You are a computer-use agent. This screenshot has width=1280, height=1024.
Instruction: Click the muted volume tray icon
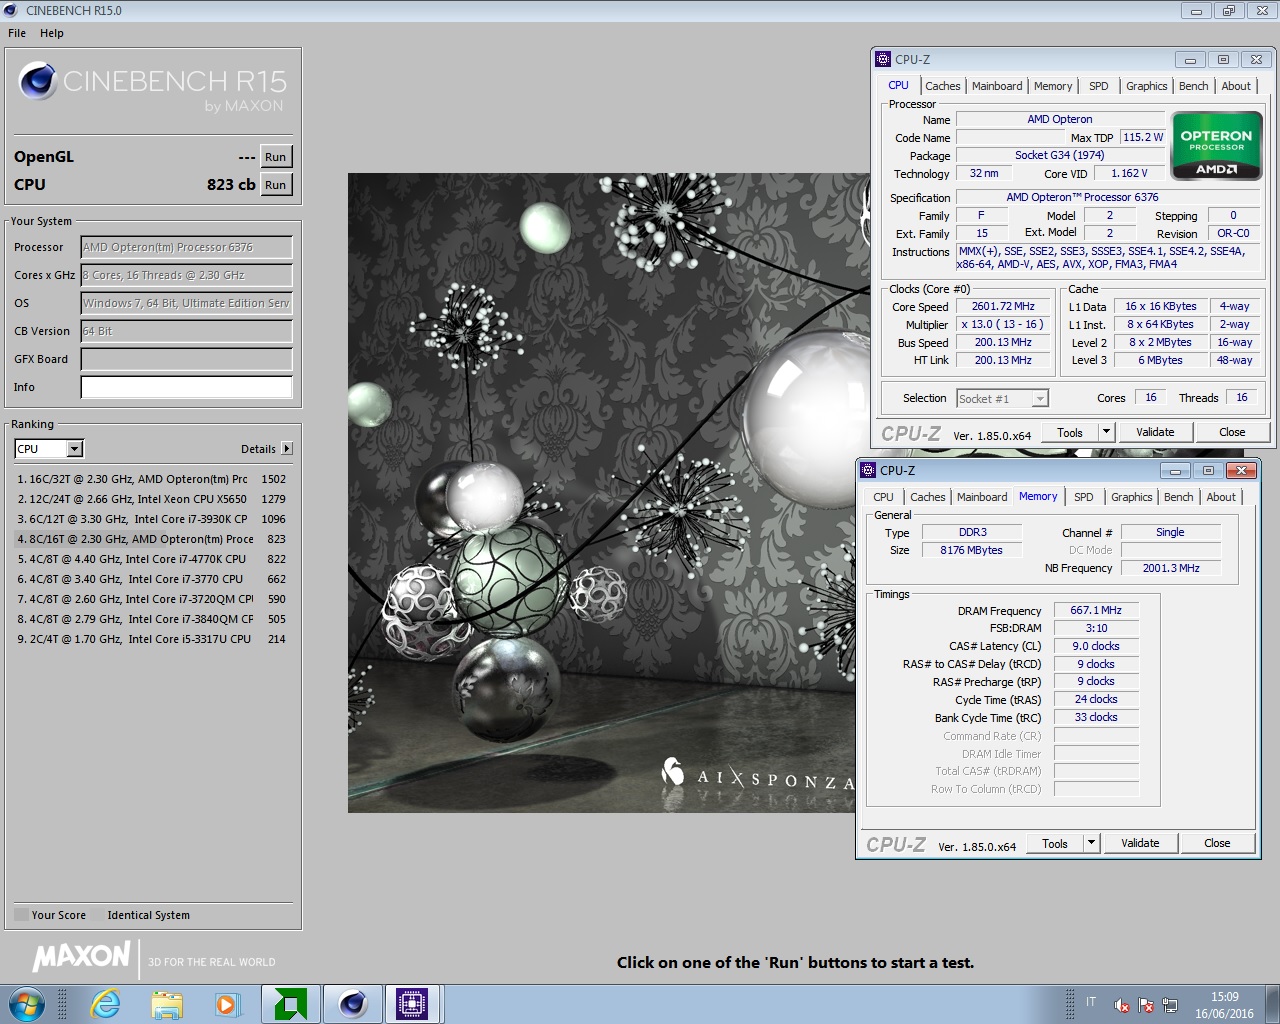point(1122,1005)
